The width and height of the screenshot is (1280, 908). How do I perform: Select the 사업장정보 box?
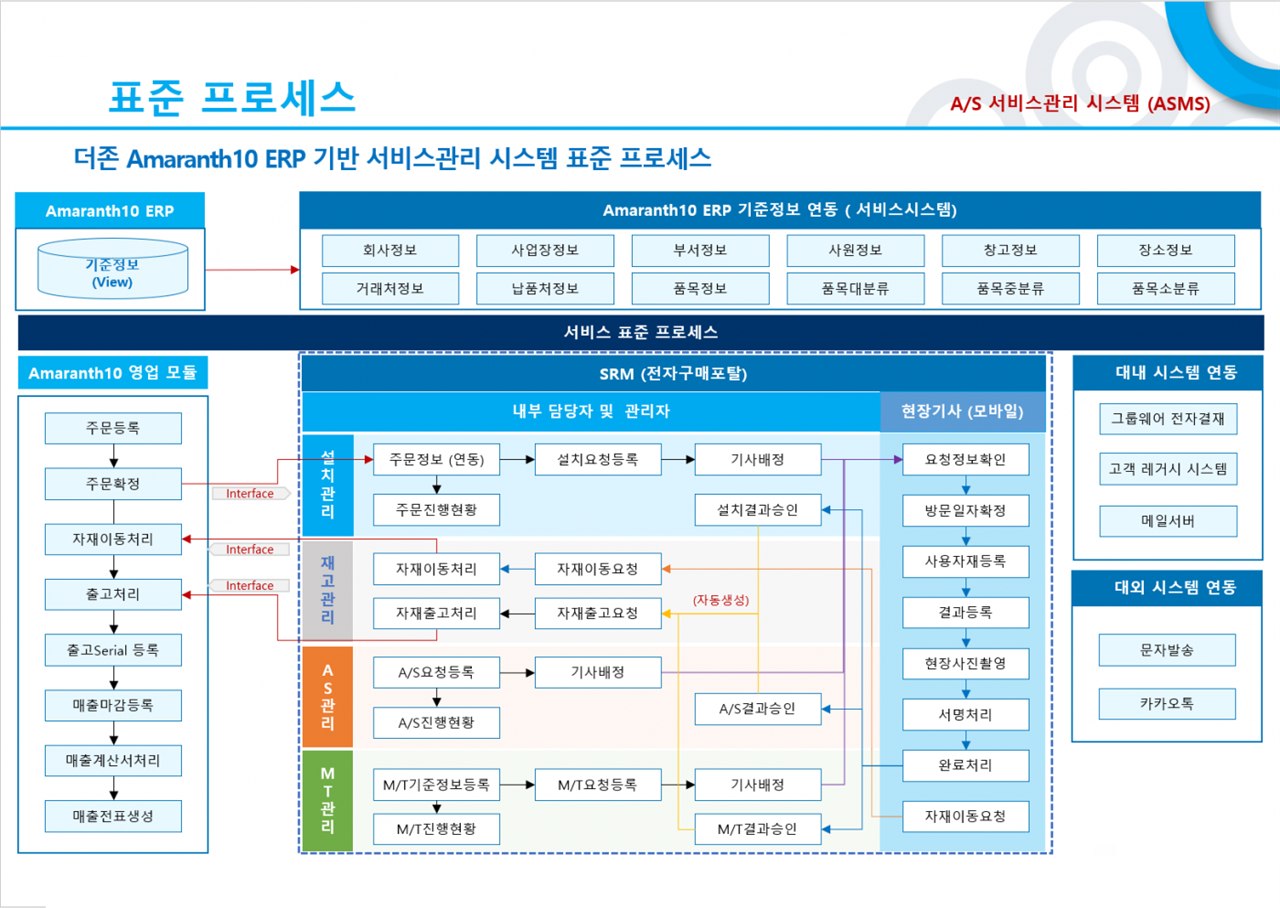pyautogui.click(x=545, y=250)
